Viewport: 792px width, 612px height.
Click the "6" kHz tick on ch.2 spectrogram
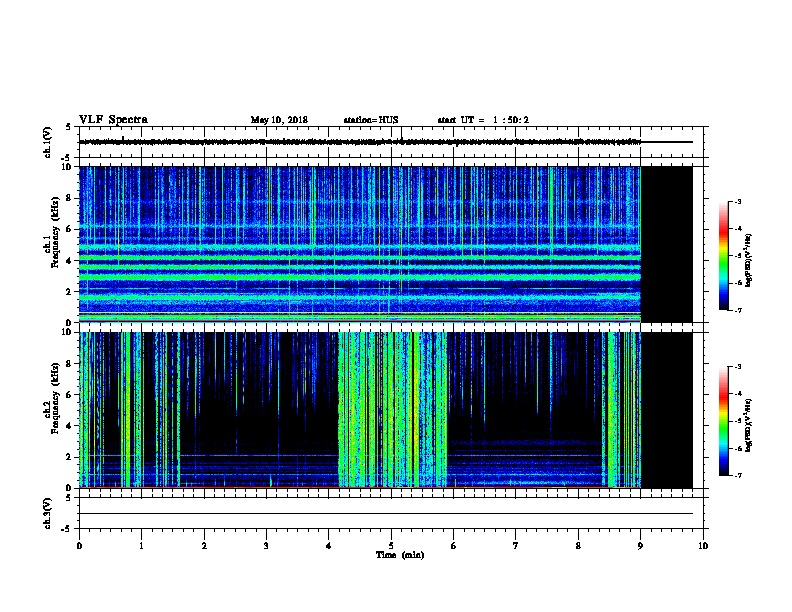click(70, 394)
